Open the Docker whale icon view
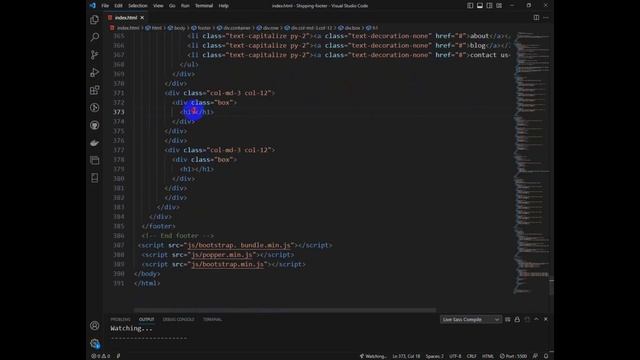This screenshot has height=360, width=640. point(95,142)
